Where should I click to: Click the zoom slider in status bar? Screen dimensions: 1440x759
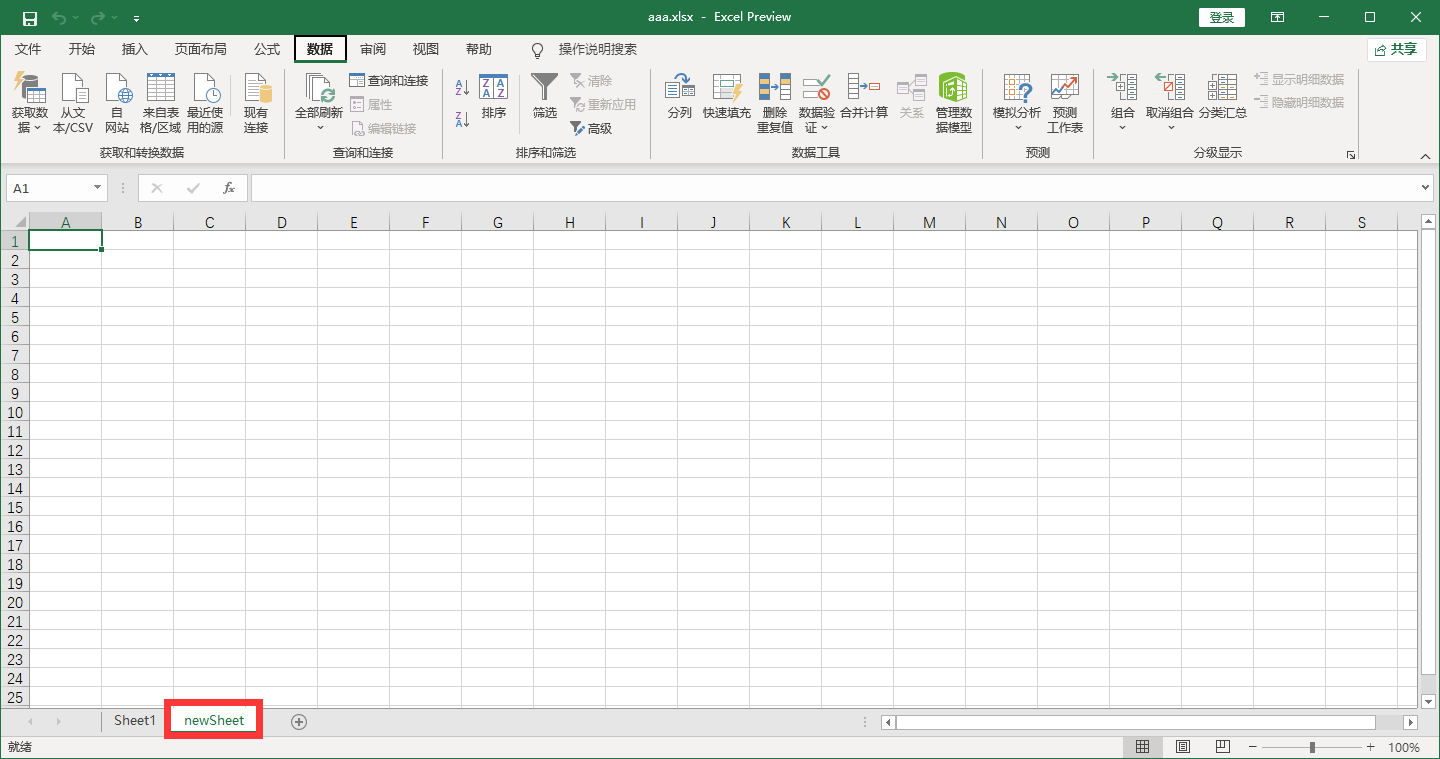1312,747
